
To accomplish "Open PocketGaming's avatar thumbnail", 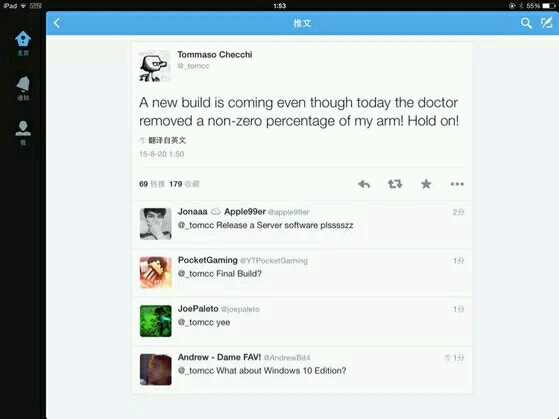I will coord(155,272).
